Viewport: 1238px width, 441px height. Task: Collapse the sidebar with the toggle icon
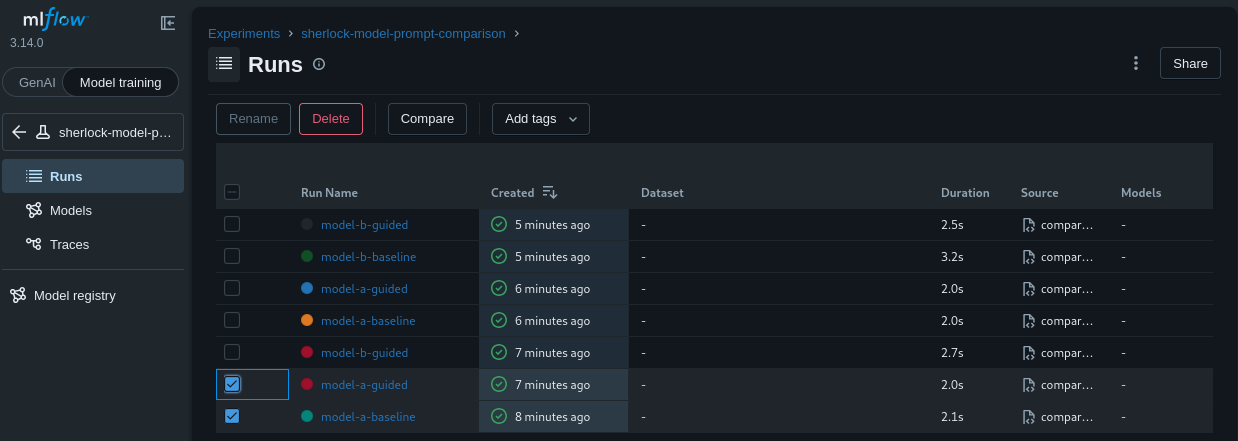168,22
